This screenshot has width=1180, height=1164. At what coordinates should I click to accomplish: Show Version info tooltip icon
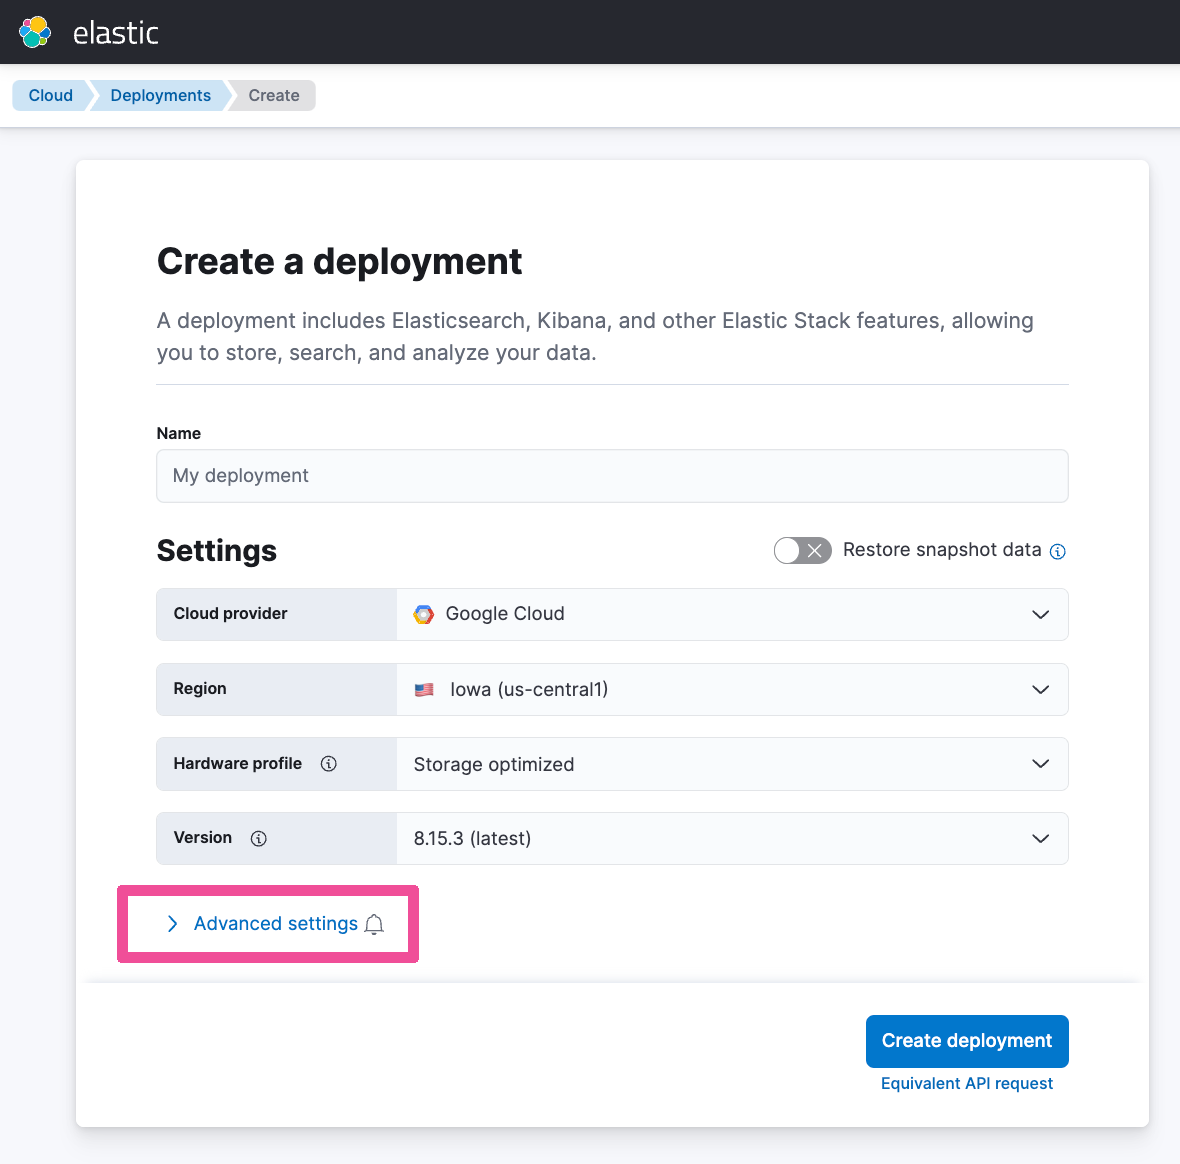click(x=259, y=838)
